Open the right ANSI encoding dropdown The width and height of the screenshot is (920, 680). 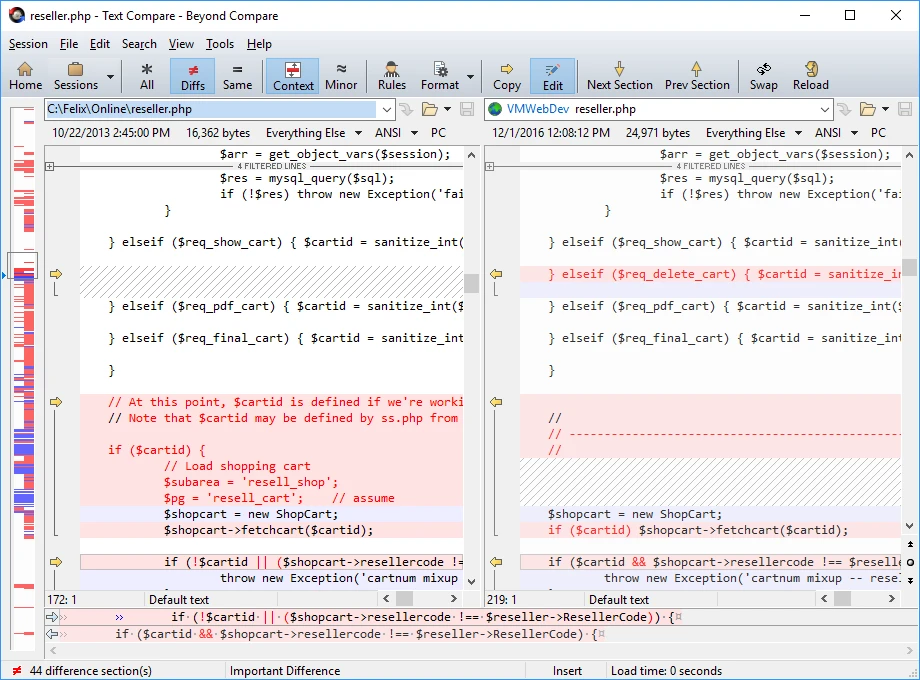click(856, 133)
